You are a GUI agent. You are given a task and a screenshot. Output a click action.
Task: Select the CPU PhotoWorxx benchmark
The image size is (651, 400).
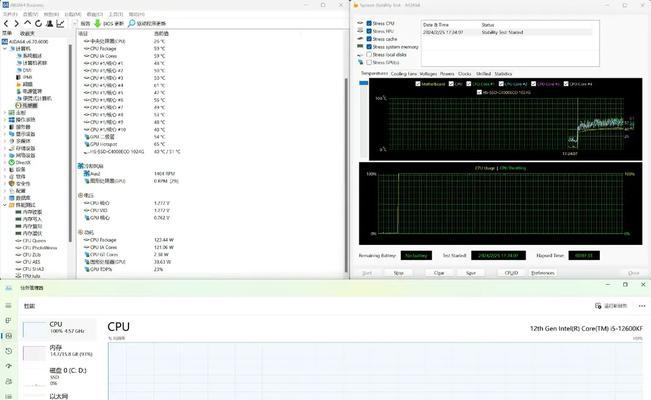(x=36, y=248)
